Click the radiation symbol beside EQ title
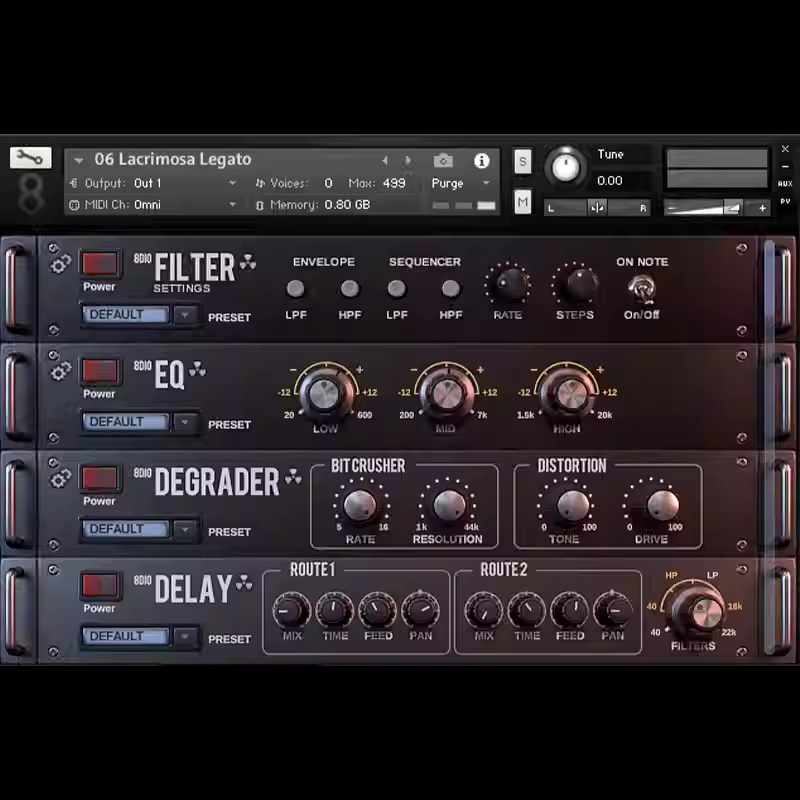 tap(197, 369)
